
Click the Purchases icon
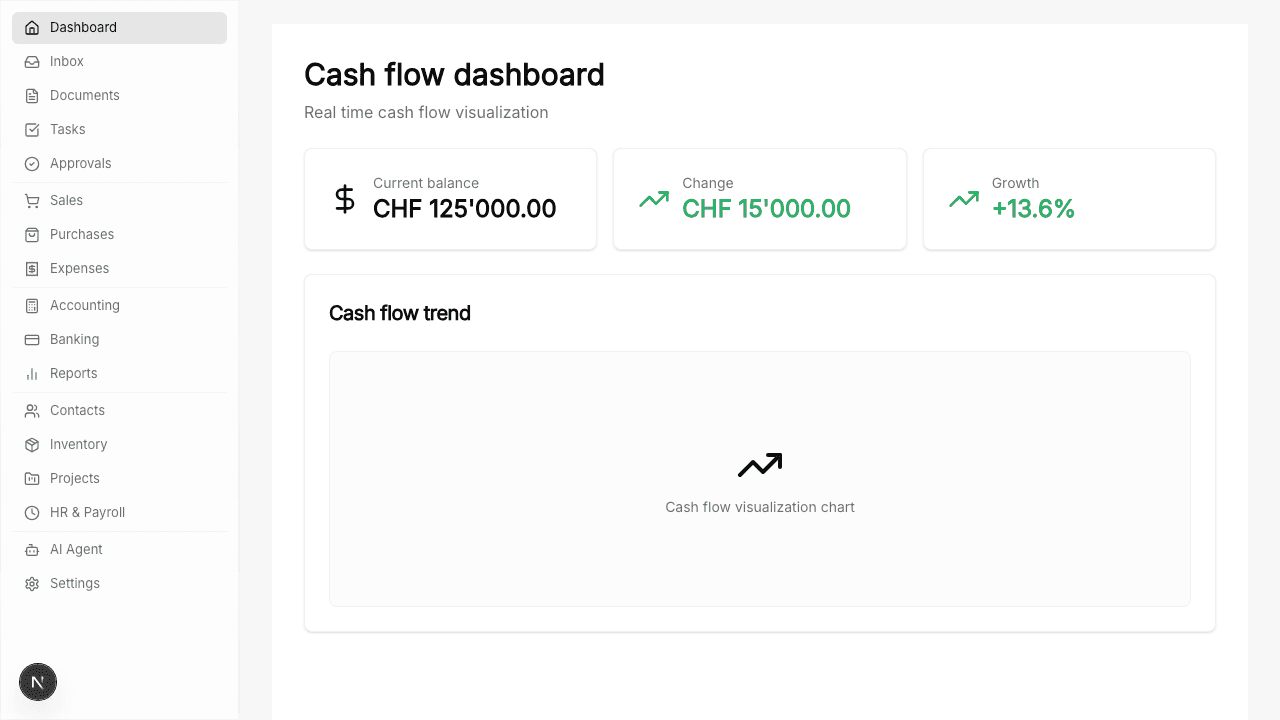pyautogui.click(x=33, y=234)
